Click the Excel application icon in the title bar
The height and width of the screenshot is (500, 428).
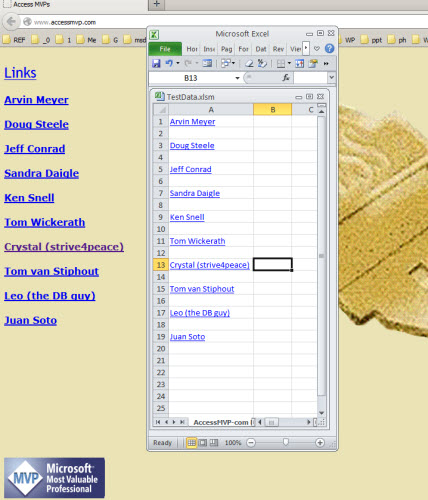(x=154, y=34)
